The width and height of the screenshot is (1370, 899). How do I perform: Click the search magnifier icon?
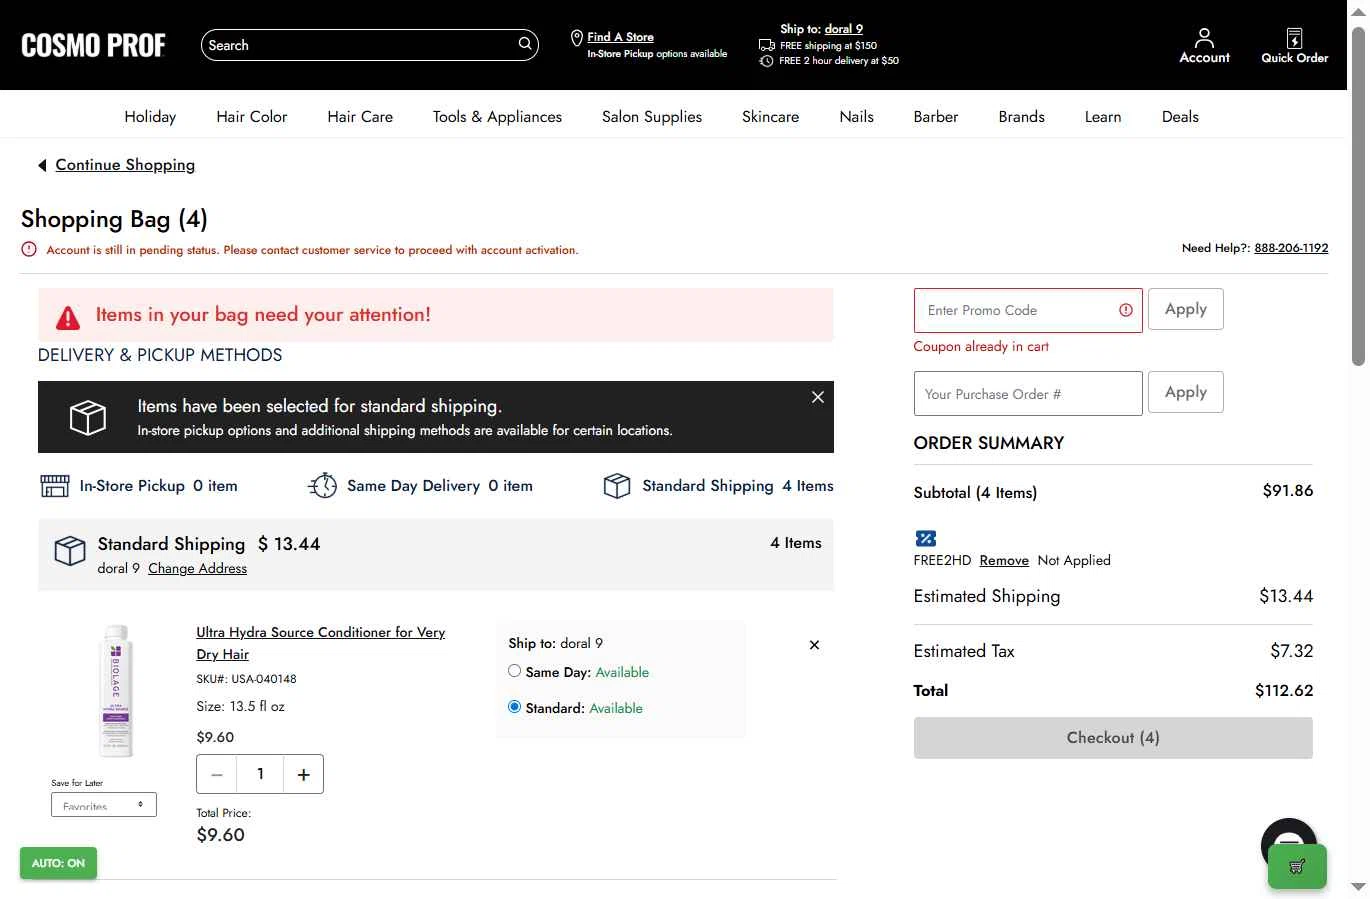524,44
